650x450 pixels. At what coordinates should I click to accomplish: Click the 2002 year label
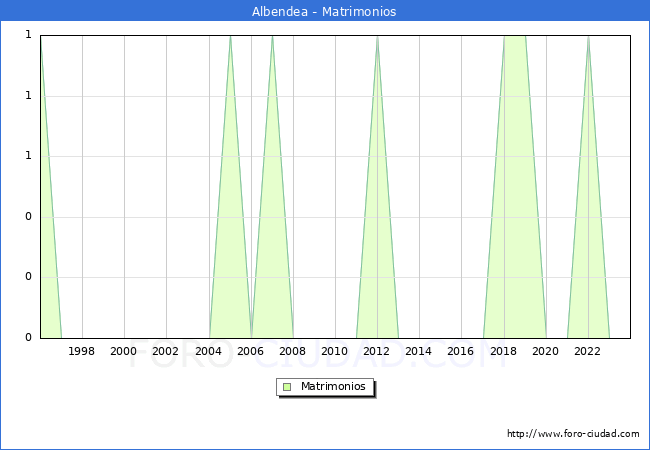coord(166,351)
